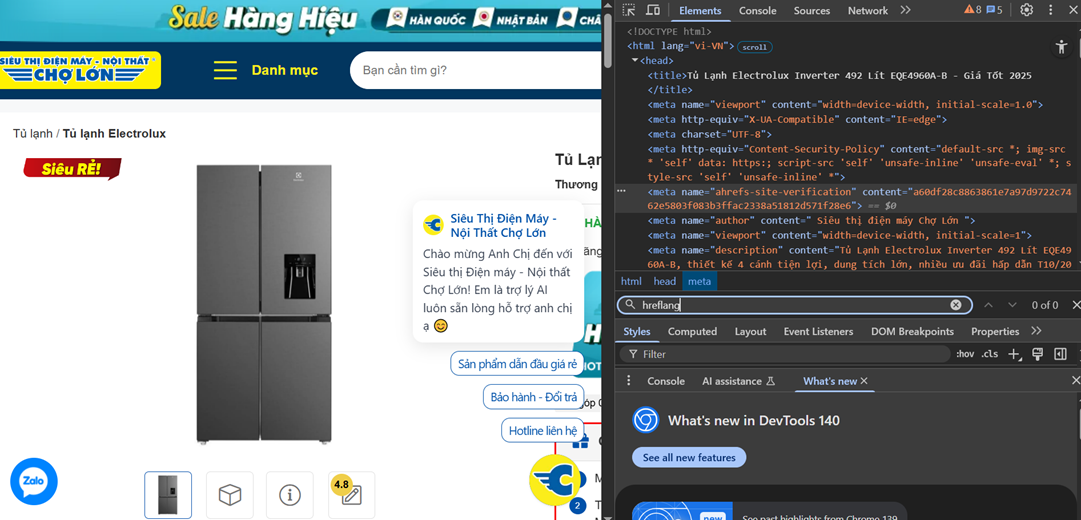Activate the inspect element picker tool
This screenshot has width=1081, height=520.
(629, 10)
